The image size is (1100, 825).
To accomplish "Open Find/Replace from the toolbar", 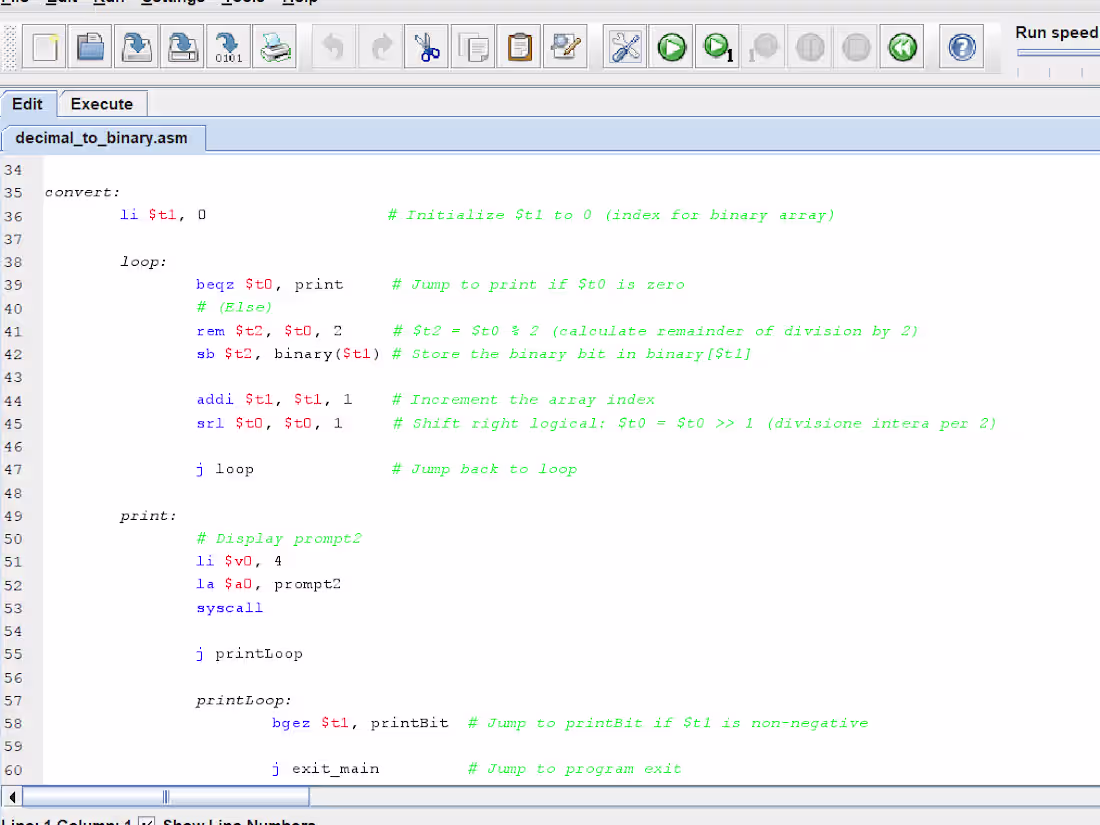I will click(565, 47).
